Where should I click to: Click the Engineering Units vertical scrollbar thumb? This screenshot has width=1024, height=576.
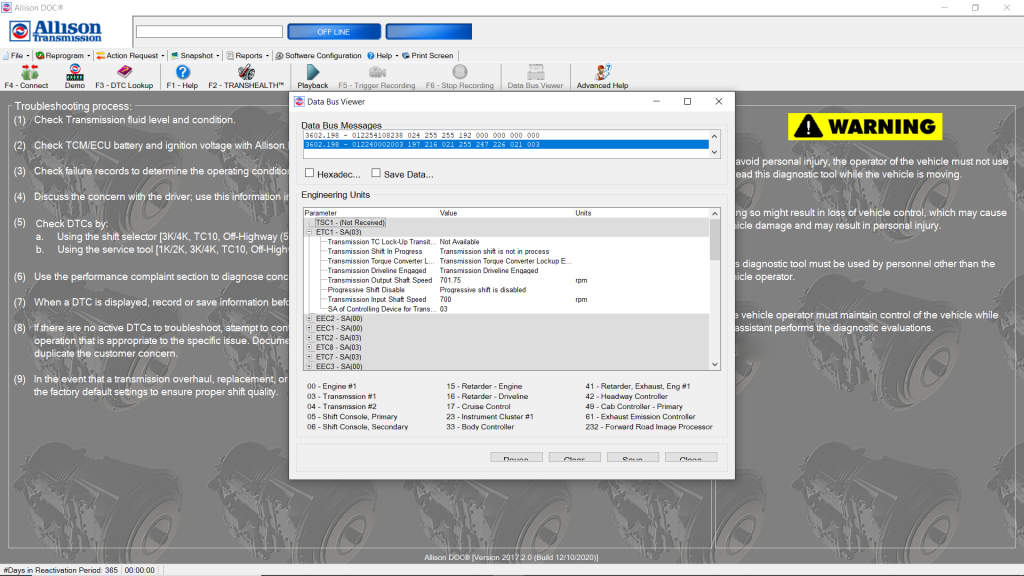pyautogui.click(x=714, y=240)
